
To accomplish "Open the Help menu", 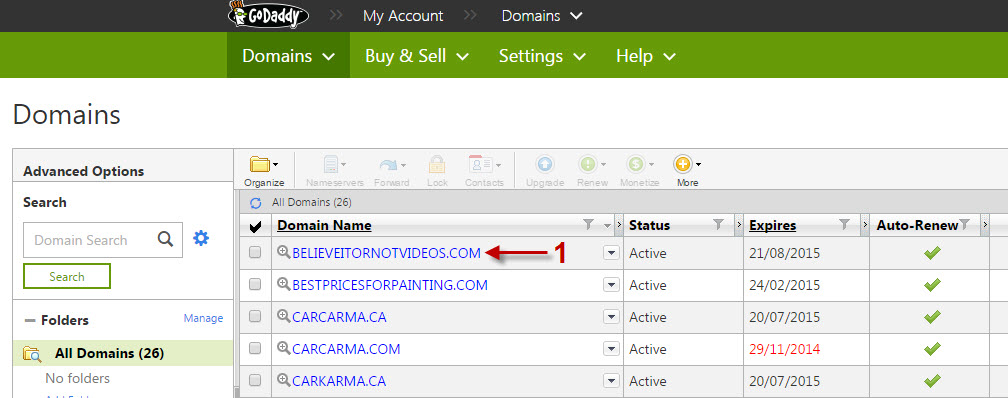I will click(x=645, y=56).
